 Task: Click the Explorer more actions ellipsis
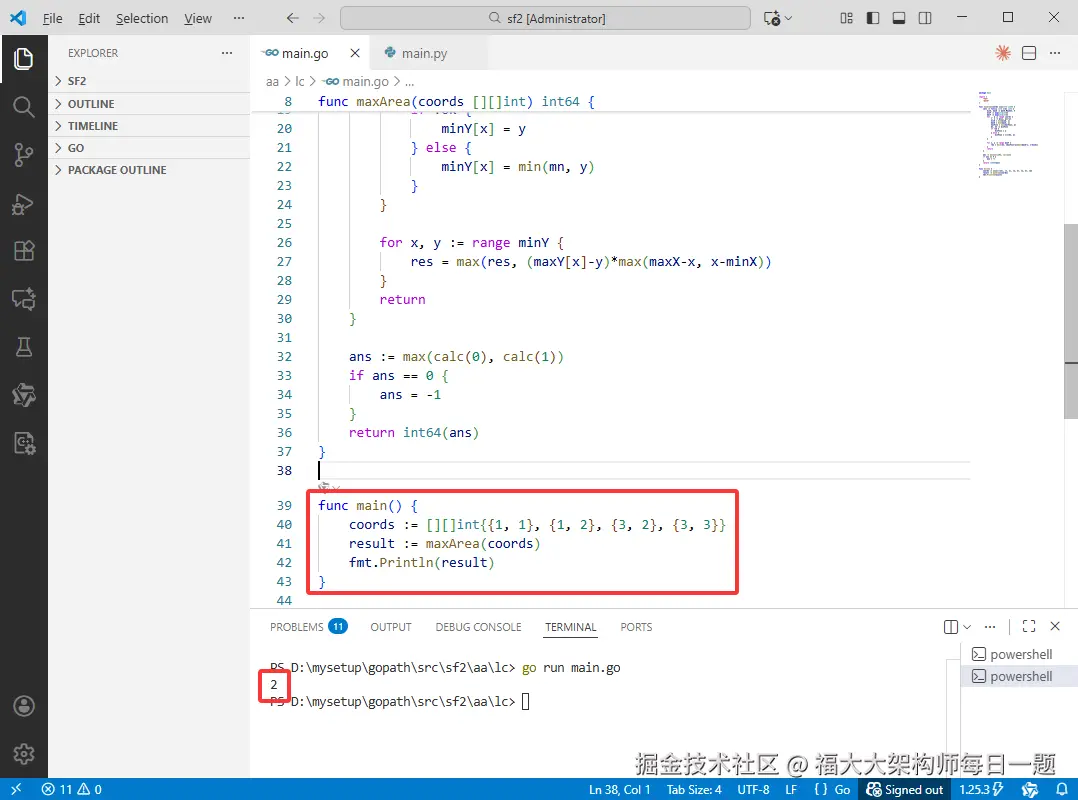(x=227, y=53)
